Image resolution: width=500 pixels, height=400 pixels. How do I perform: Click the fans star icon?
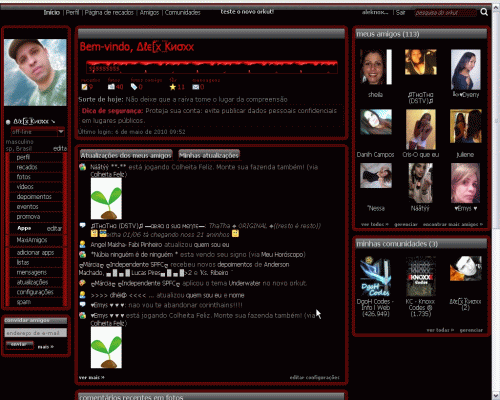(x=172, y=87)
